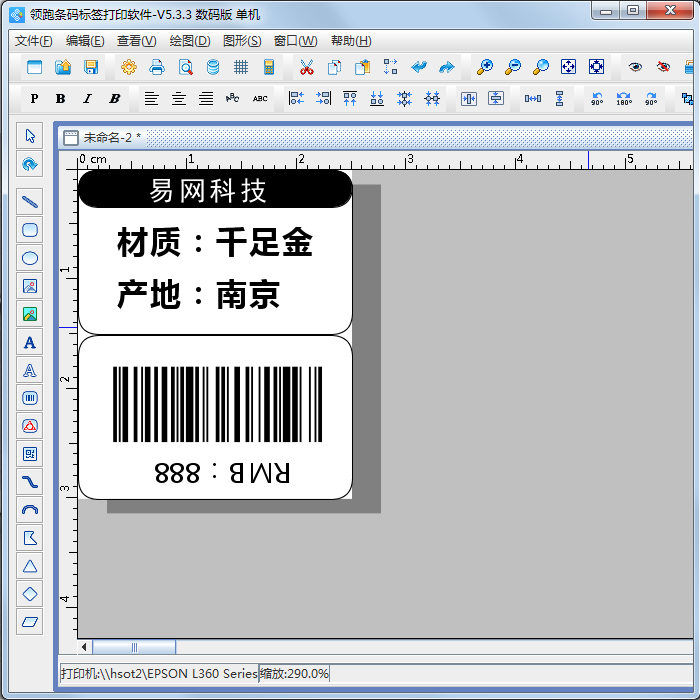Align text left

(152, 99)
